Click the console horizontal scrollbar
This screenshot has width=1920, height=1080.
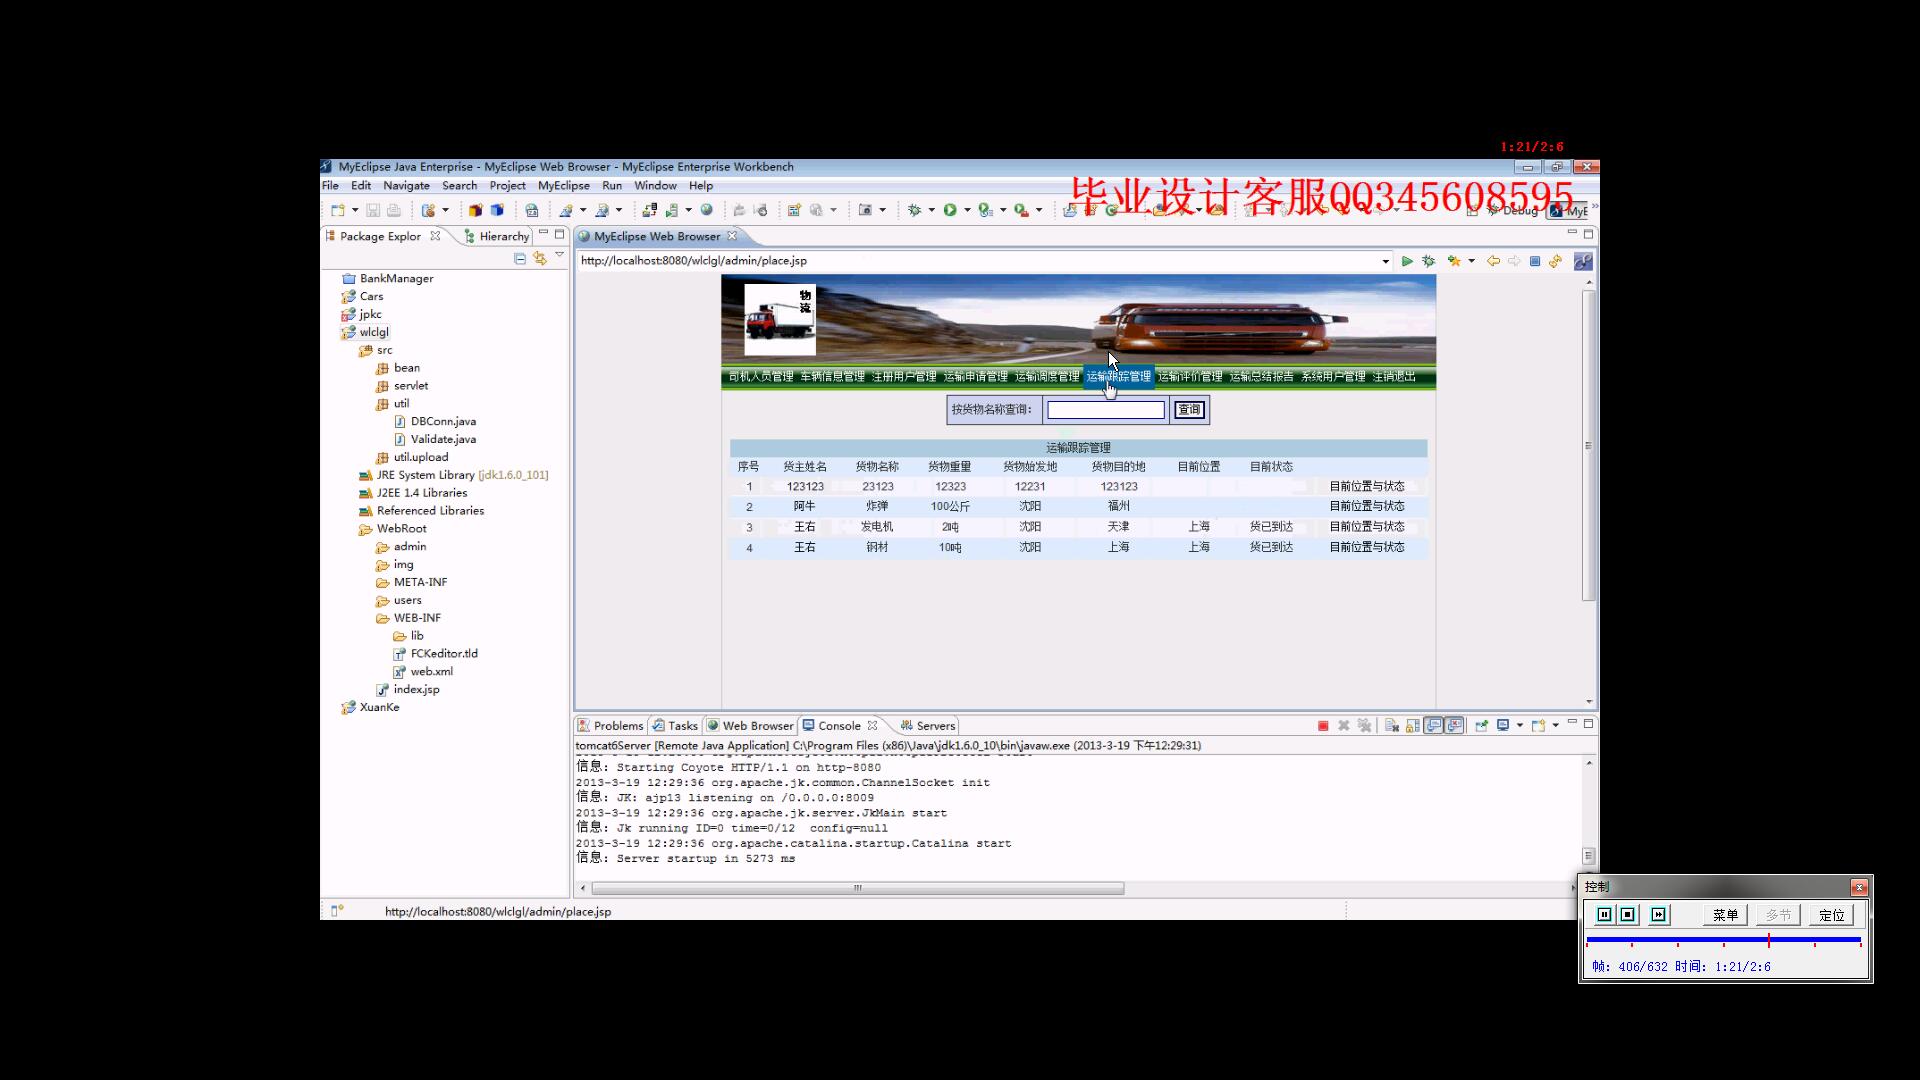[x=857, y=888]
